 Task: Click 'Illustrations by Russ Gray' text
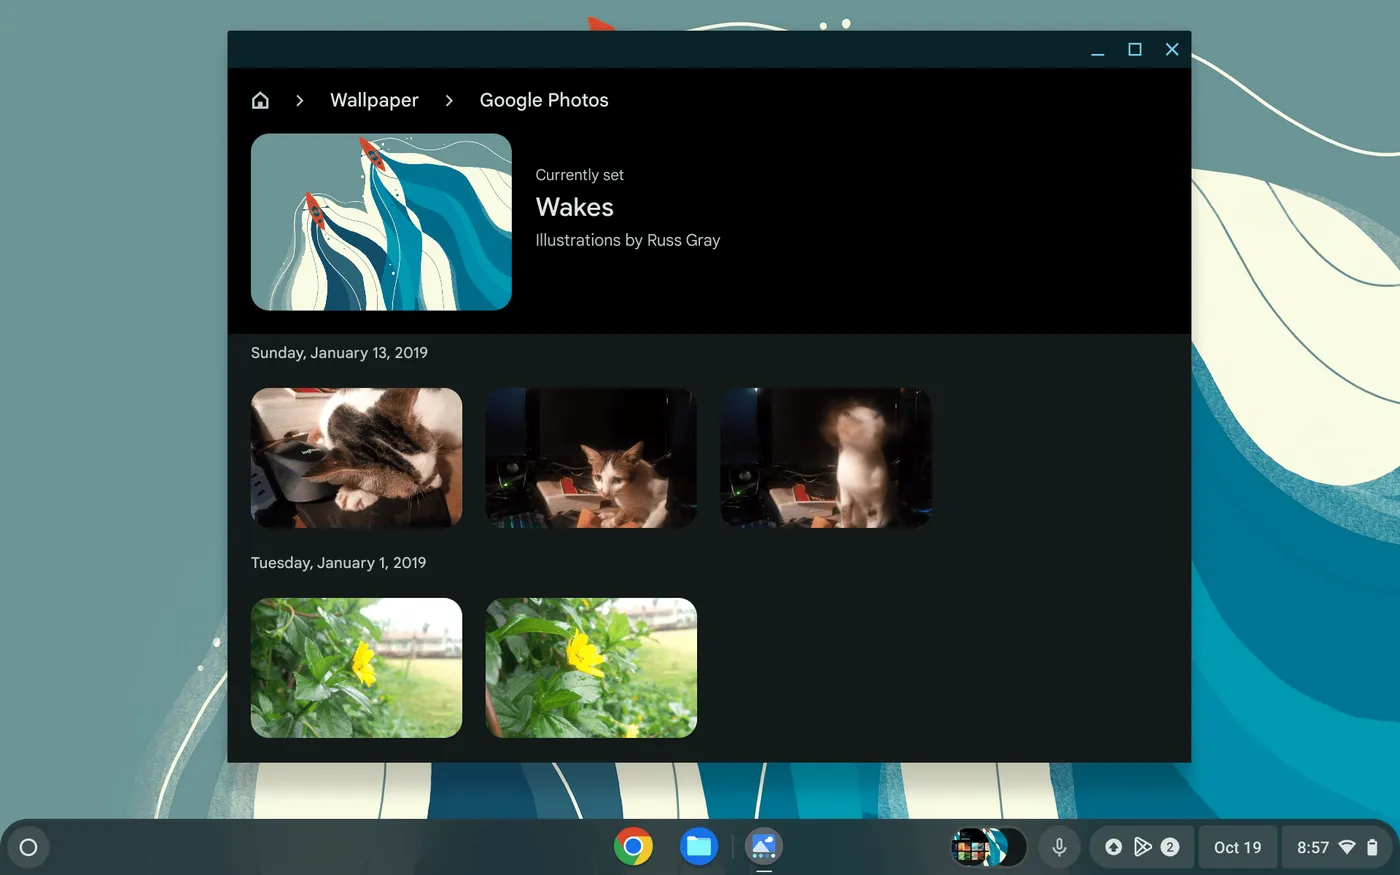click(x=628, y=240)
